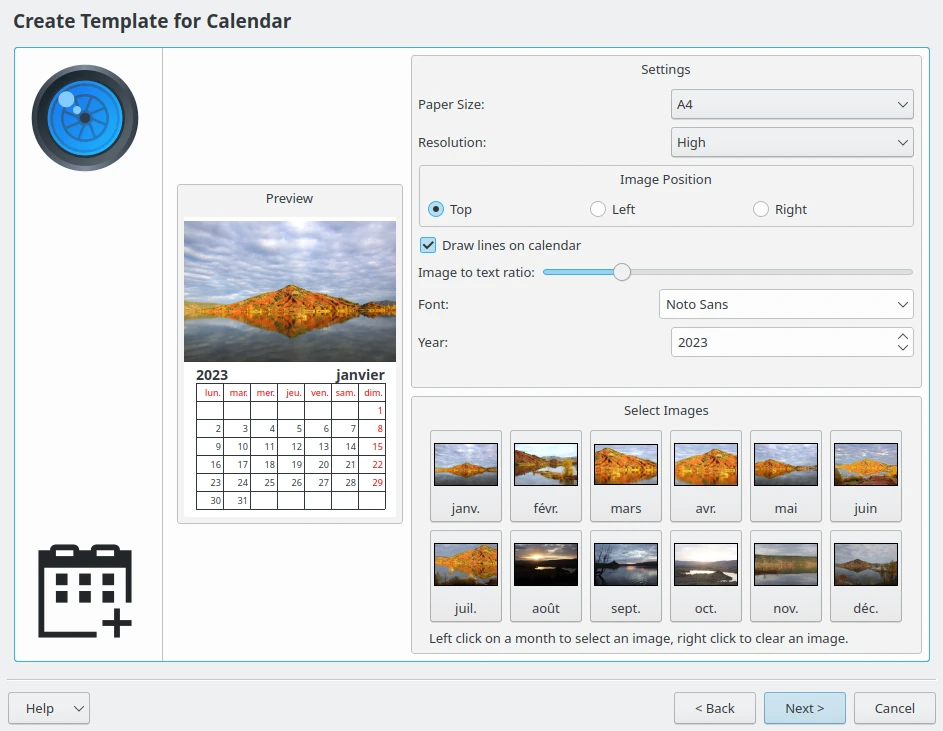Viewport: 943px width, 731px height.
Task: Disable Draw lines on calendar checkbox
Action: pyautogui.click(x=428, y=245)
